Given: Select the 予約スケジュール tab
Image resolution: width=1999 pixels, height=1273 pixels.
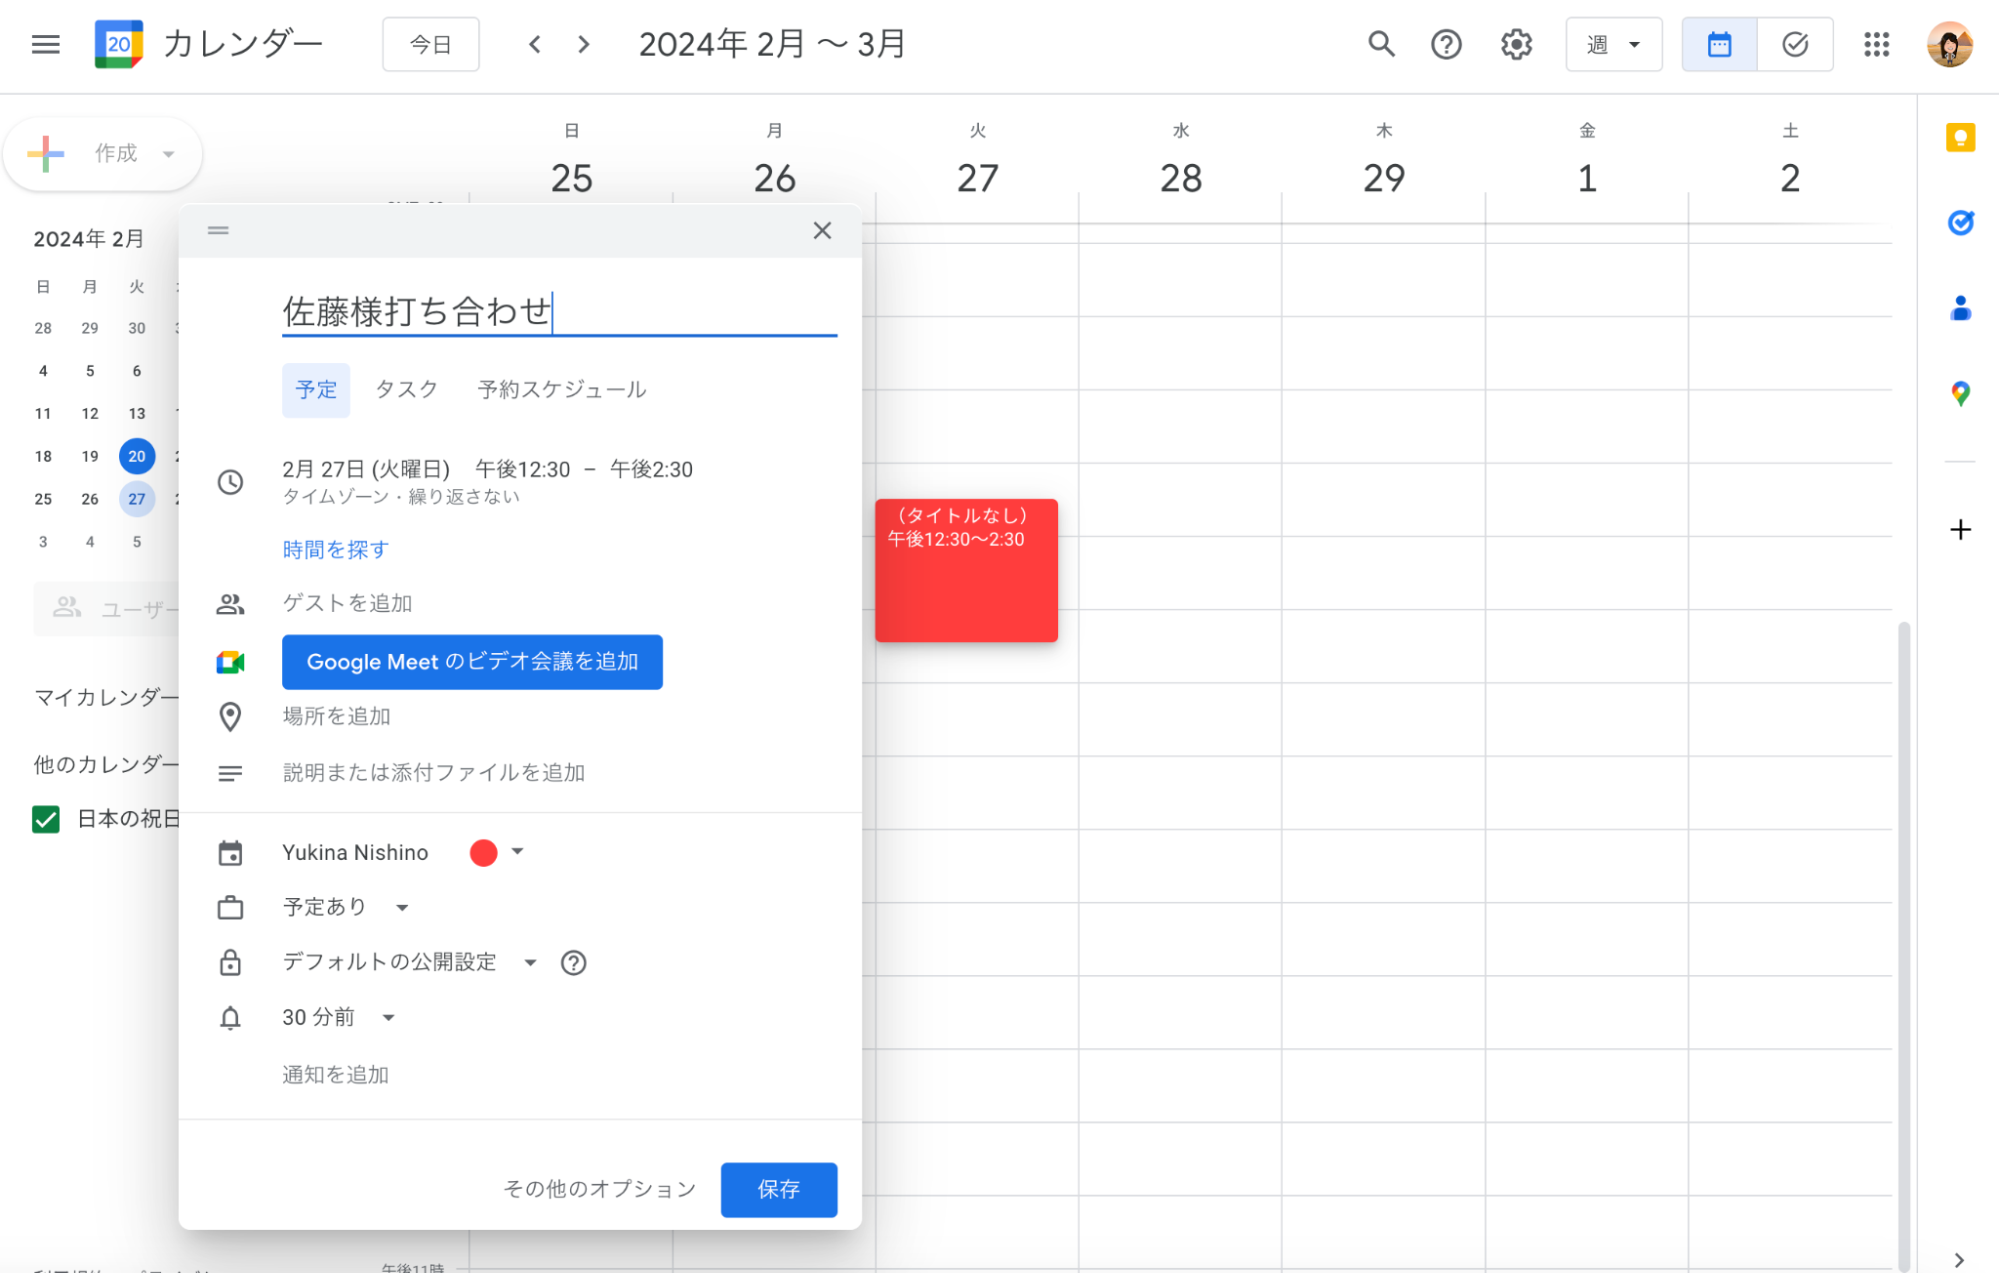Looking at the screenshot, I should tap(561, 390).
